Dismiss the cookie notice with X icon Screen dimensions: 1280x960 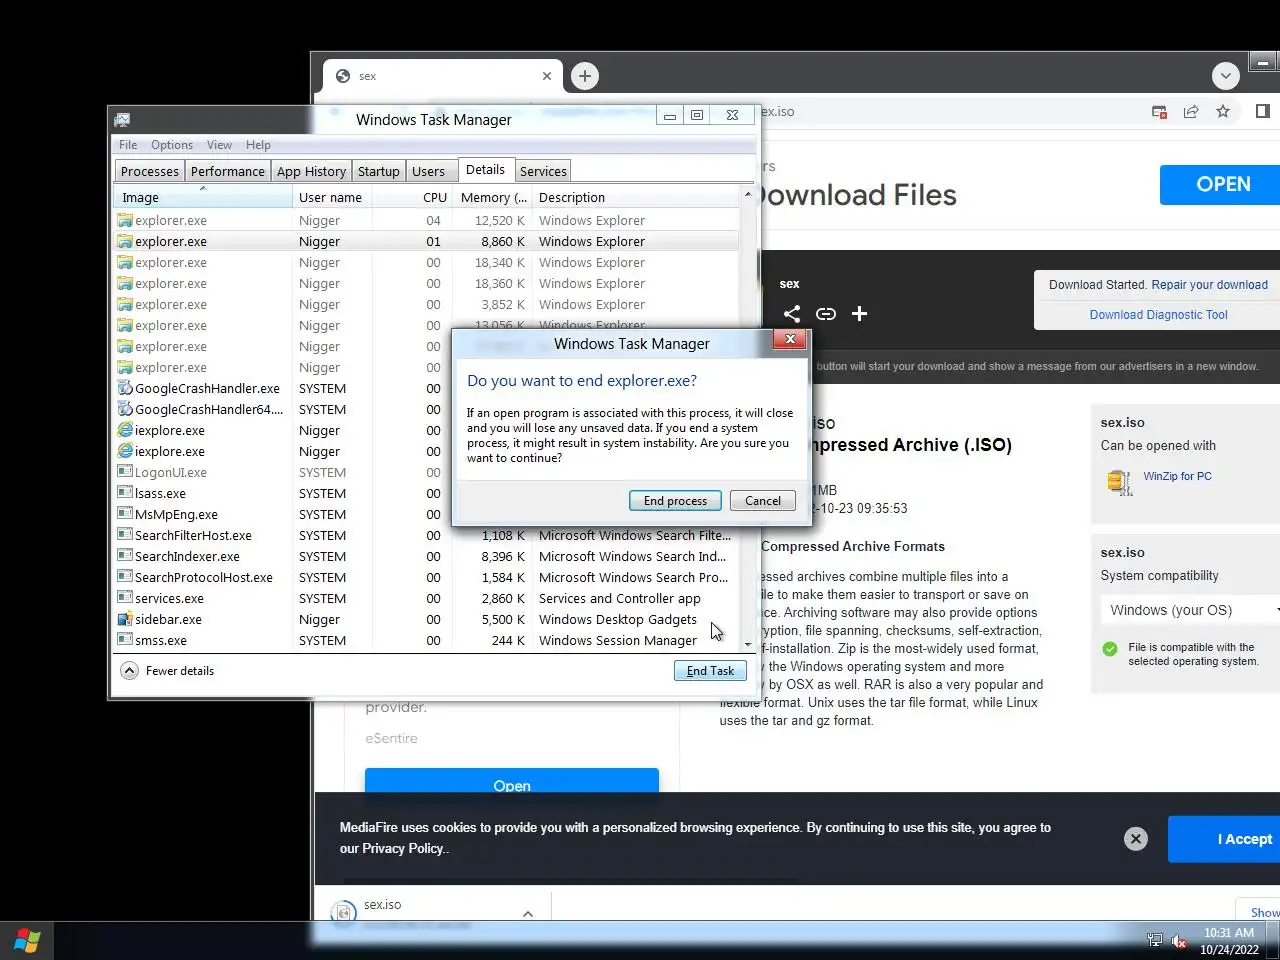click(1136, 839)
